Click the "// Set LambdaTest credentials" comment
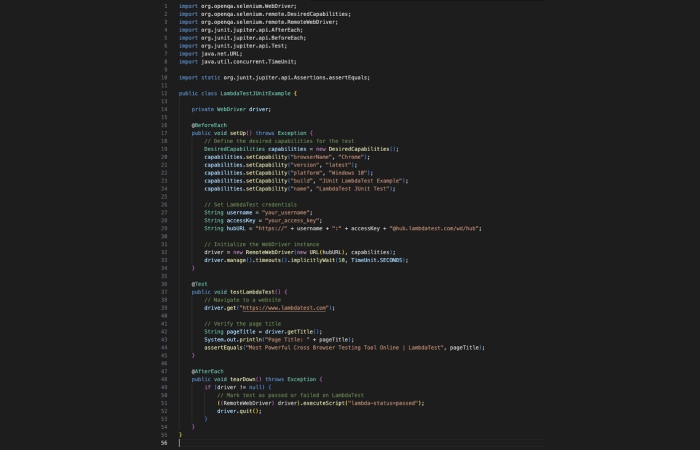 pos(250,204)
